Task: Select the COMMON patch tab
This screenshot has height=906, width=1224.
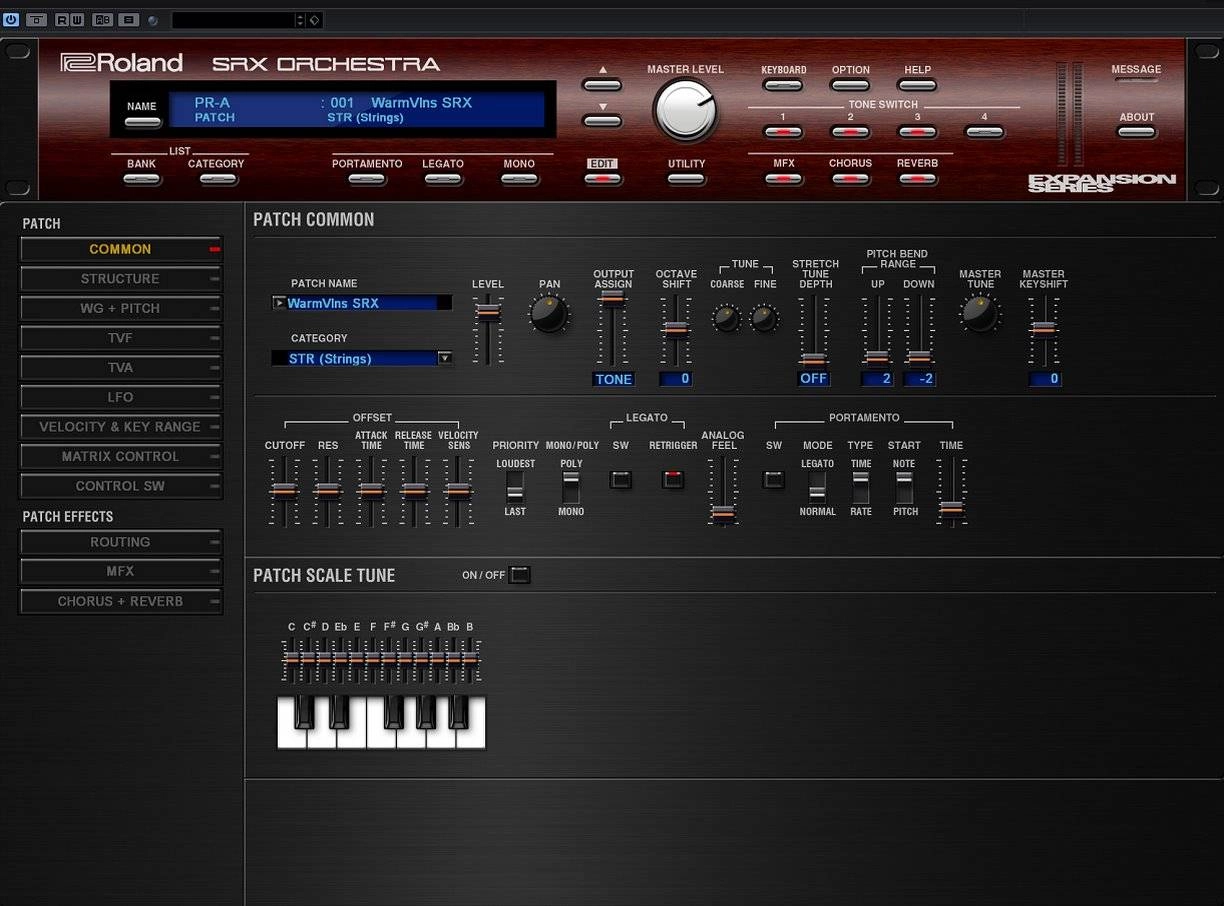Action: pos(120,249)
